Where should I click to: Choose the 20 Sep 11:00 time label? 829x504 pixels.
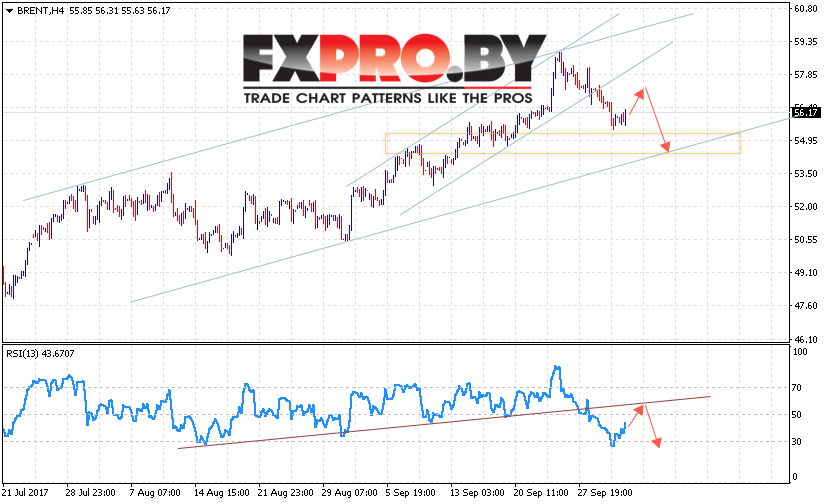(541, 493)
